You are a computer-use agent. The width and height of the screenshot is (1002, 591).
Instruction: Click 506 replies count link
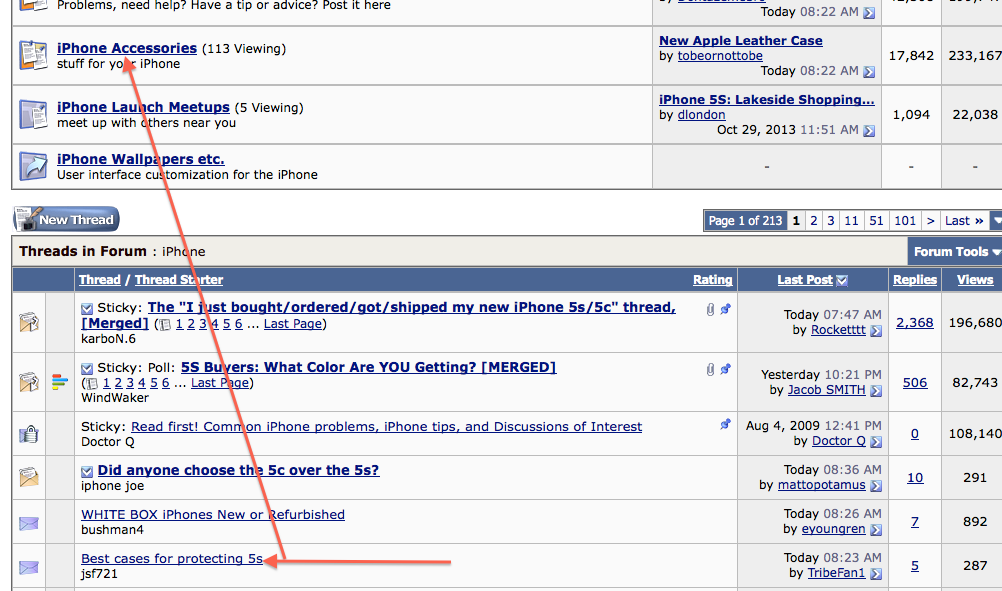pos(914,382)
